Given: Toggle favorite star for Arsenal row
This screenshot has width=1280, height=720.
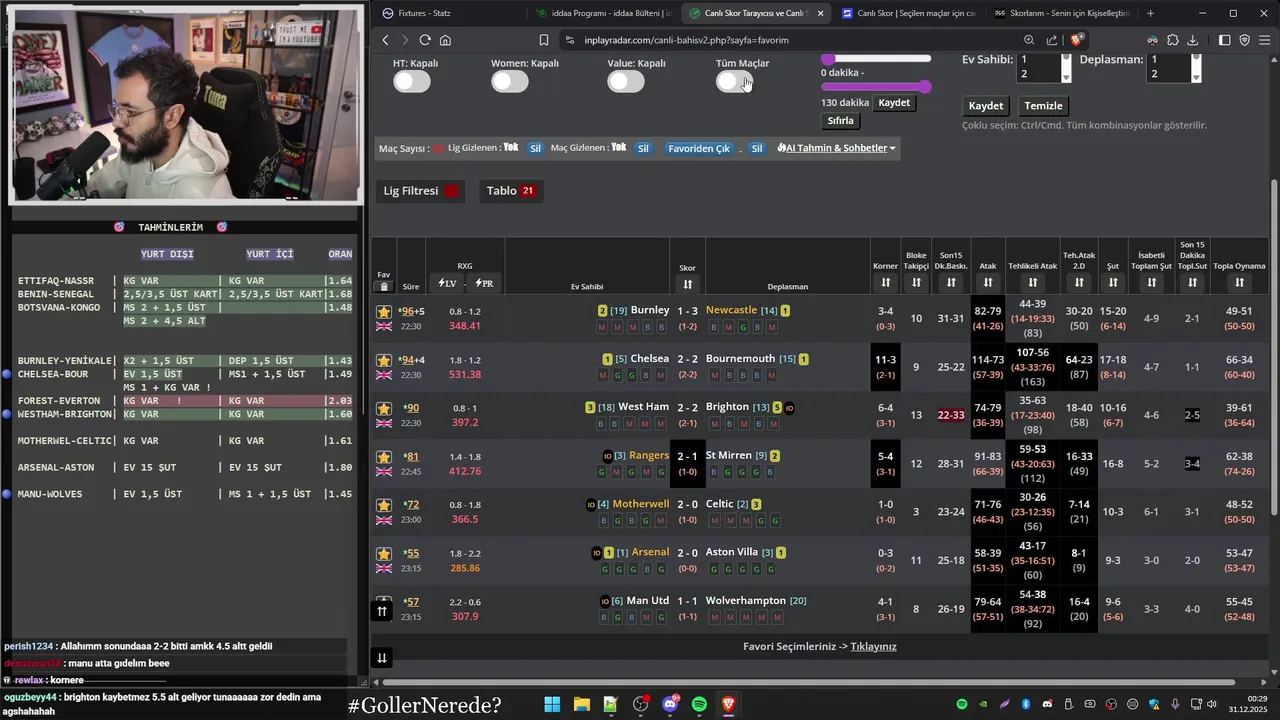Looking at the screenshot, I should click(384, 553).
